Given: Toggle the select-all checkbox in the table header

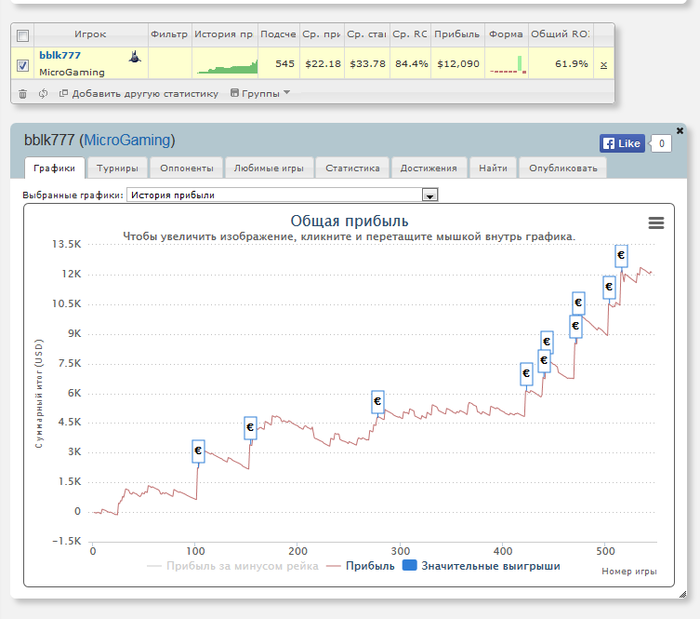Looking at the screenshot, I should (x=23, y=35).
